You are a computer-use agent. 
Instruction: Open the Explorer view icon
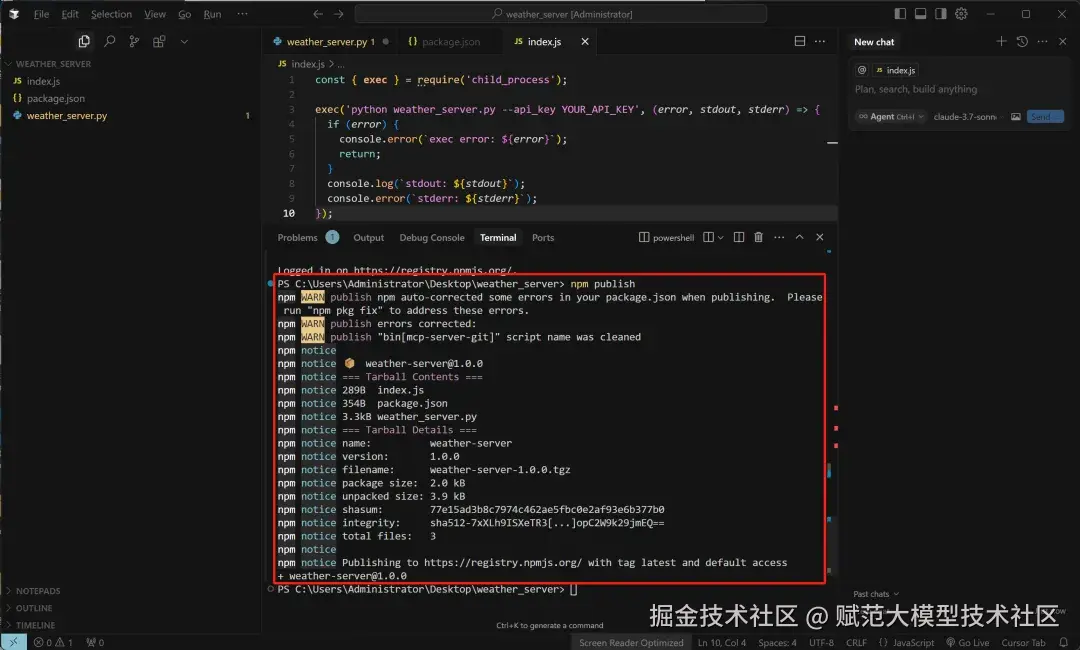(x=84, y=41)
